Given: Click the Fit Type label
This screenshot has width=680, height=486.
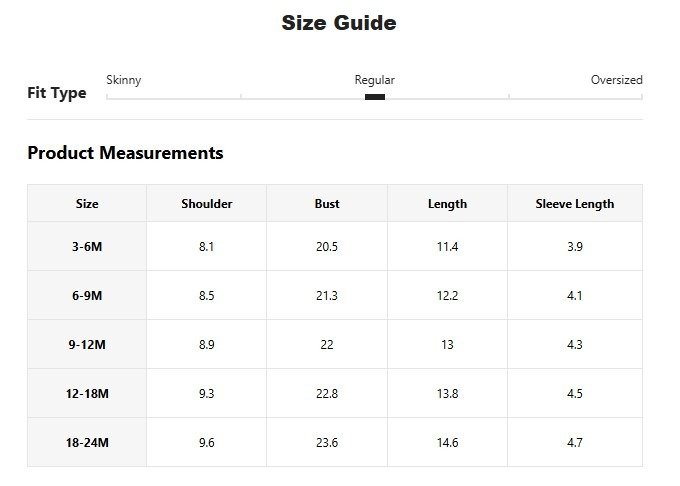Looking at the screenshot, I should (57, 93).
